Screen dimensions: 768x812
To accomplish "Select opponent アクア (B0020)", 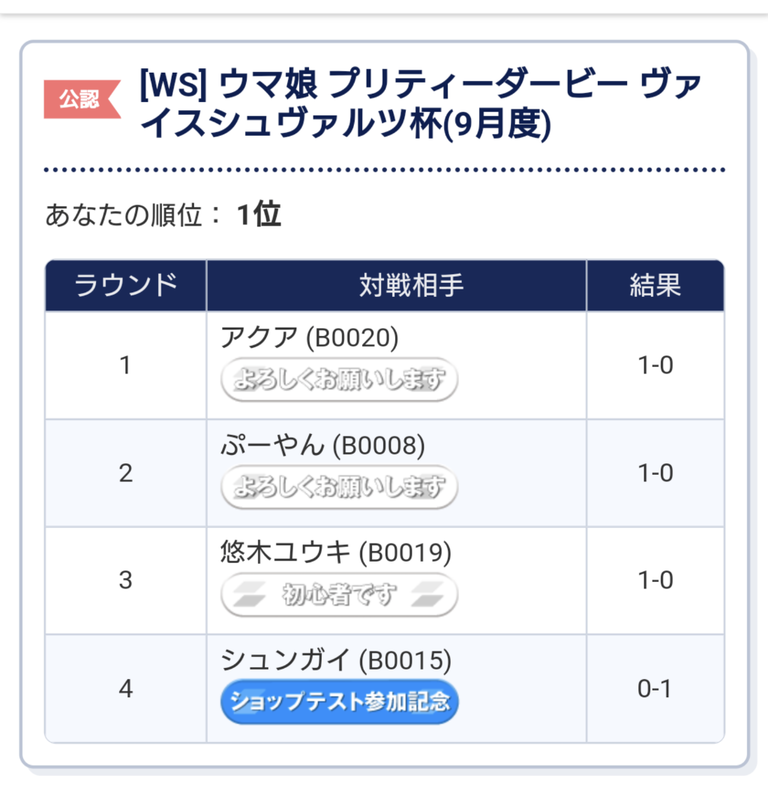I will (309, 338).
